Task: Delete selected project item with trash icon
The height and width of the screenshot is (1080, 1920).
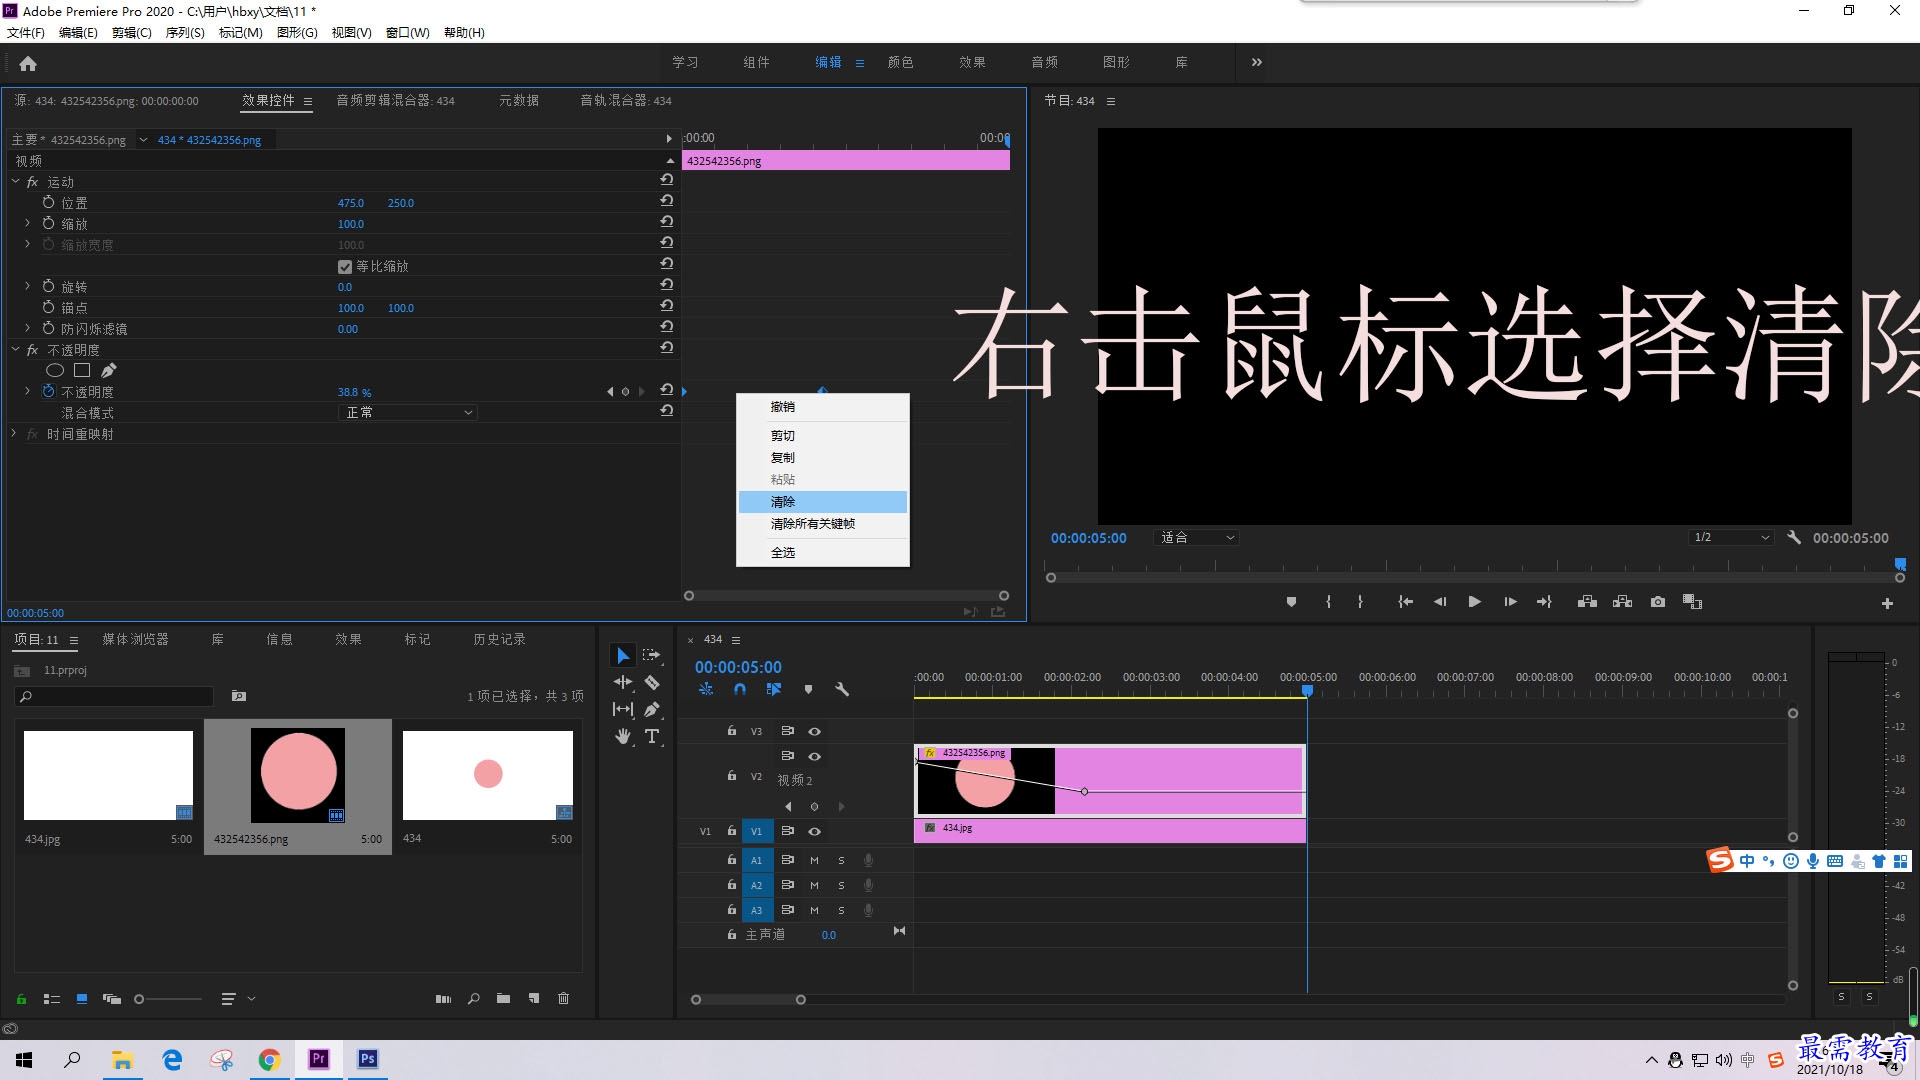Action: 563,998
